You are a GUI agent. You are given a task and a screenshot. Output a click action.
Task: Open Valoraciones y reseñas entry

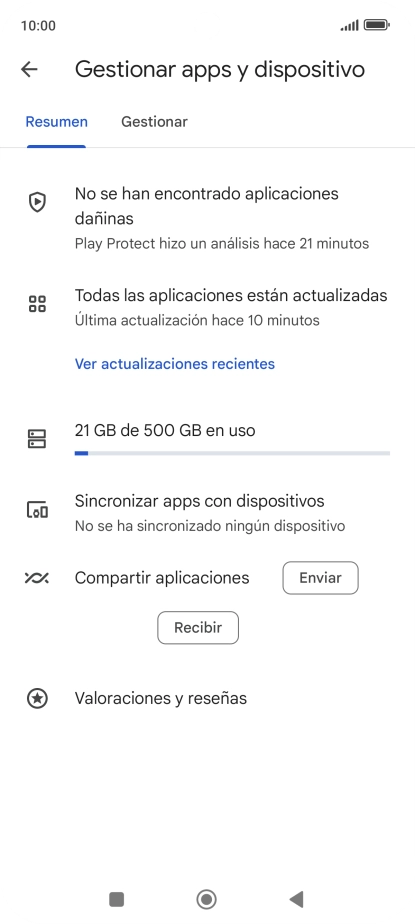tap(161, 698)
